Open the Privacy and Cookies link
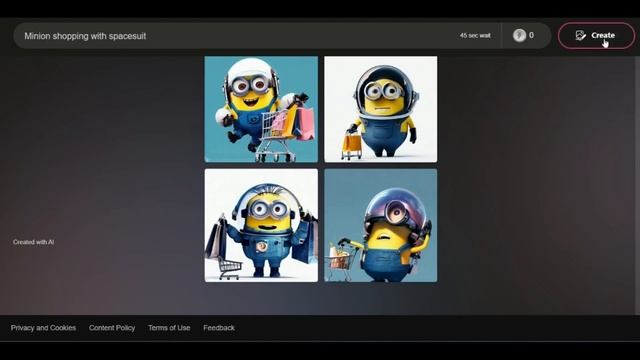Viewport: 640px width, 360px height. (x=43, y=328)
